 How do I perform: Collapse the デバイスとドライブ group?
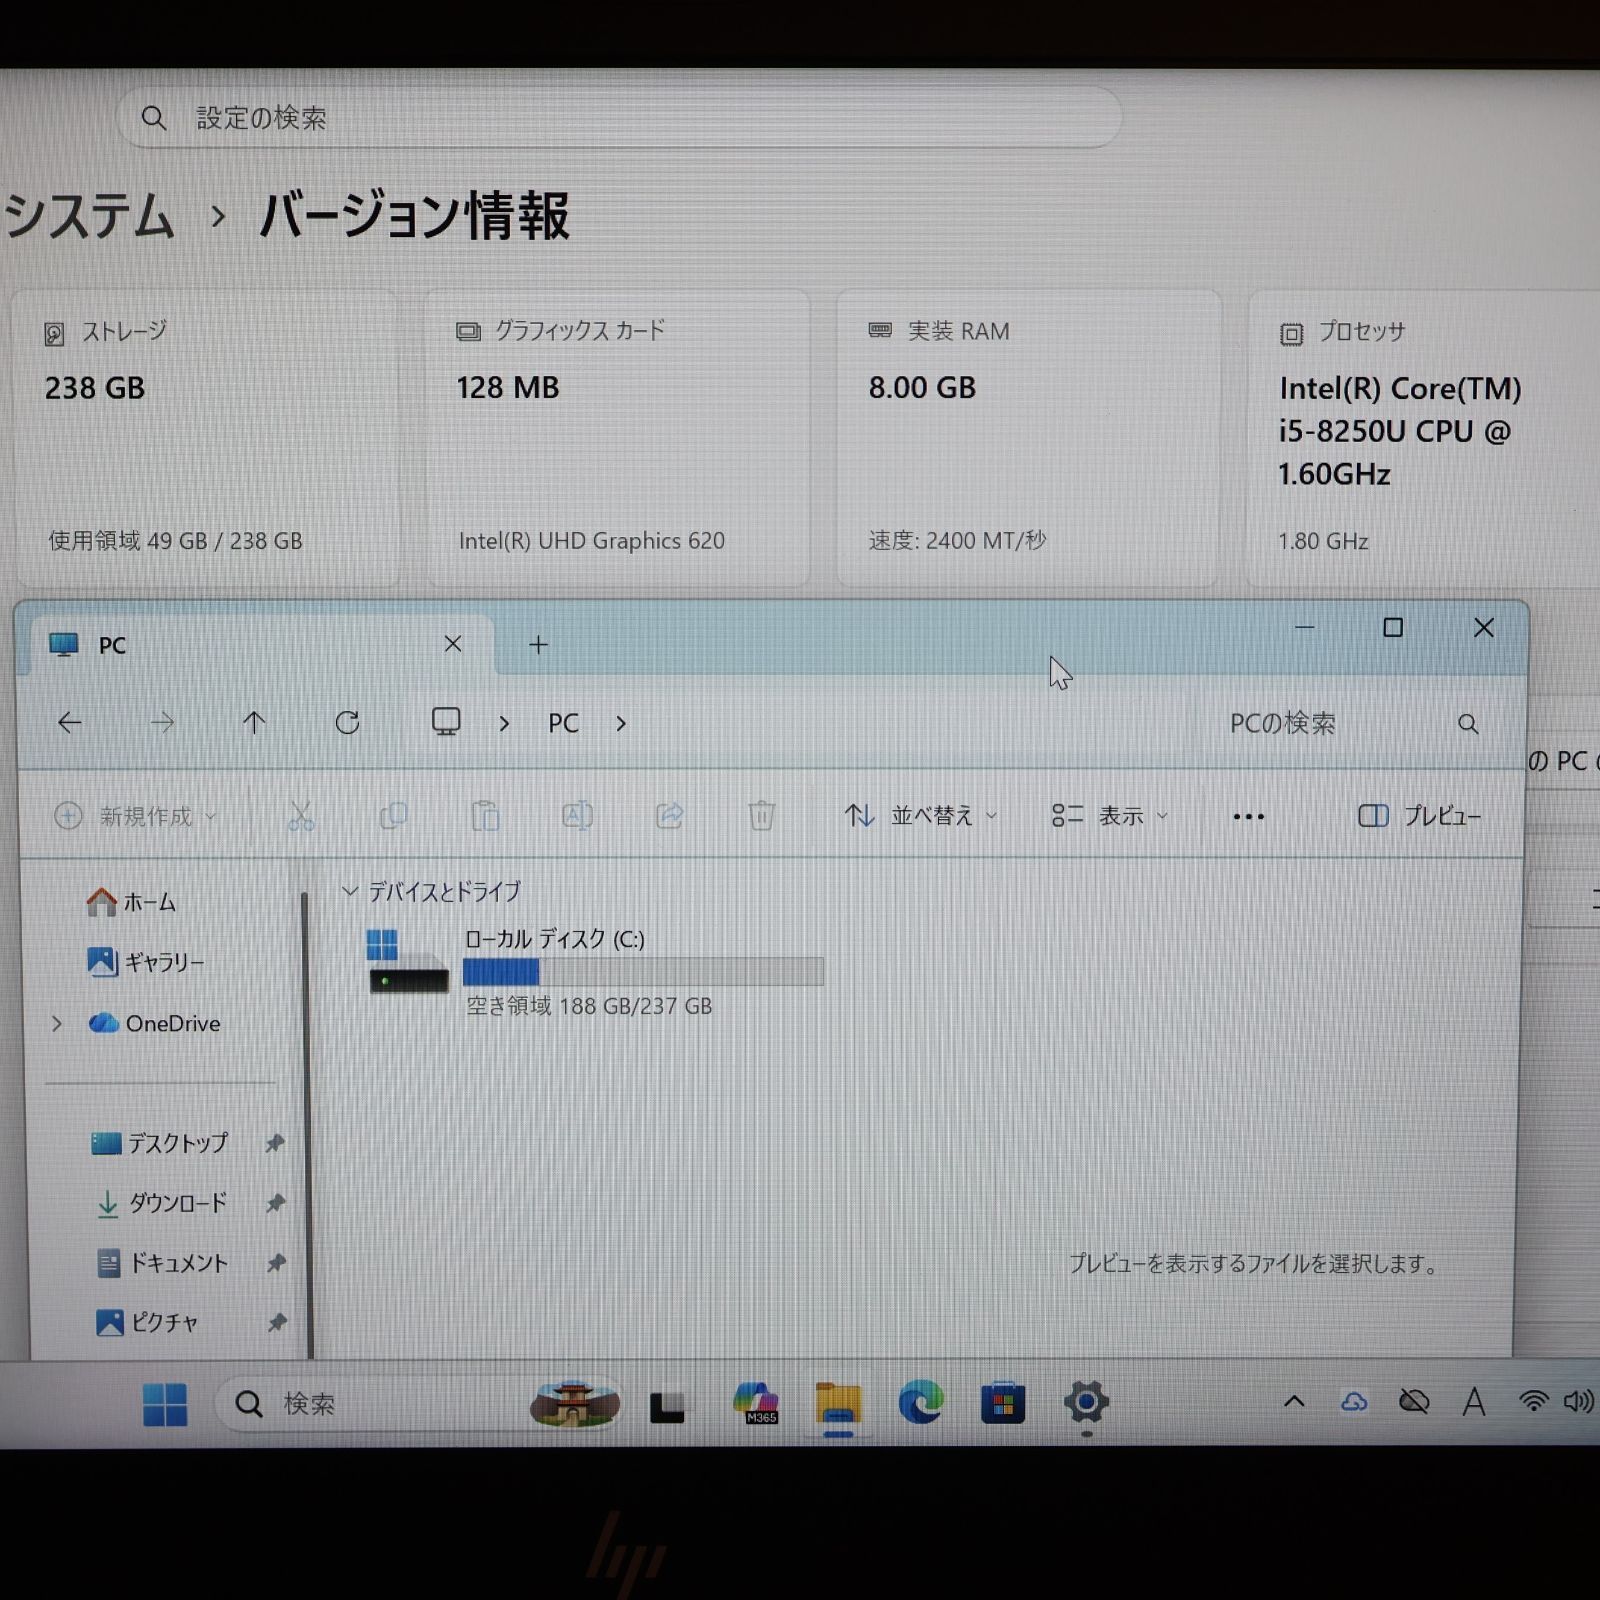pos(349,890)
